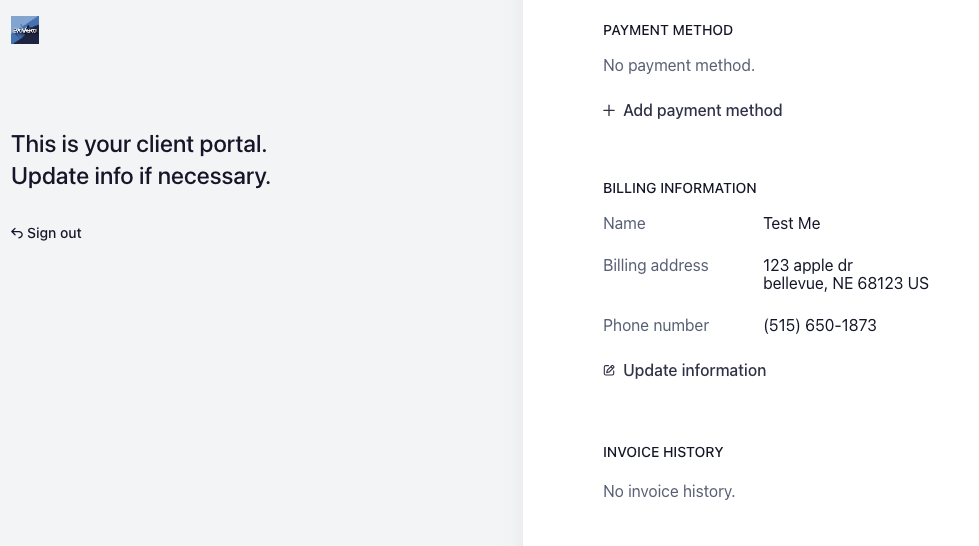This screenshot has height=546, width=979.
Task: Click the company logo thumbnail
Action: tap(25, 30)
